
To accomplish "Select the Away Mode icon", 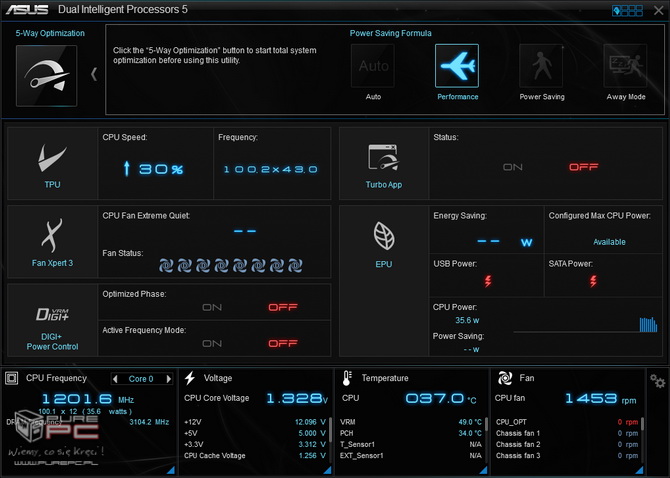I will click(625, 66).
